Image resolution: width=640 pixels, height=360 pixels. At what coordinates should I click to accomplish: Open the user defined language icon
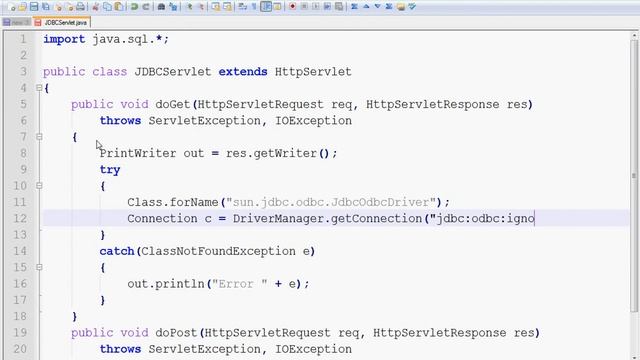(278, 7)
